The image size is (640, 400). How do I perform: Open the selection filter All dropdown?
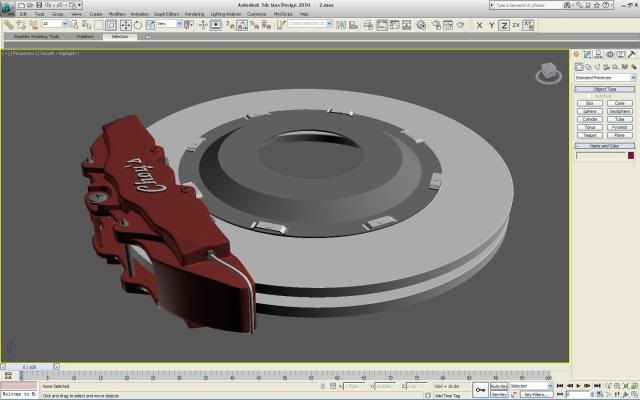tap(54, 24)
